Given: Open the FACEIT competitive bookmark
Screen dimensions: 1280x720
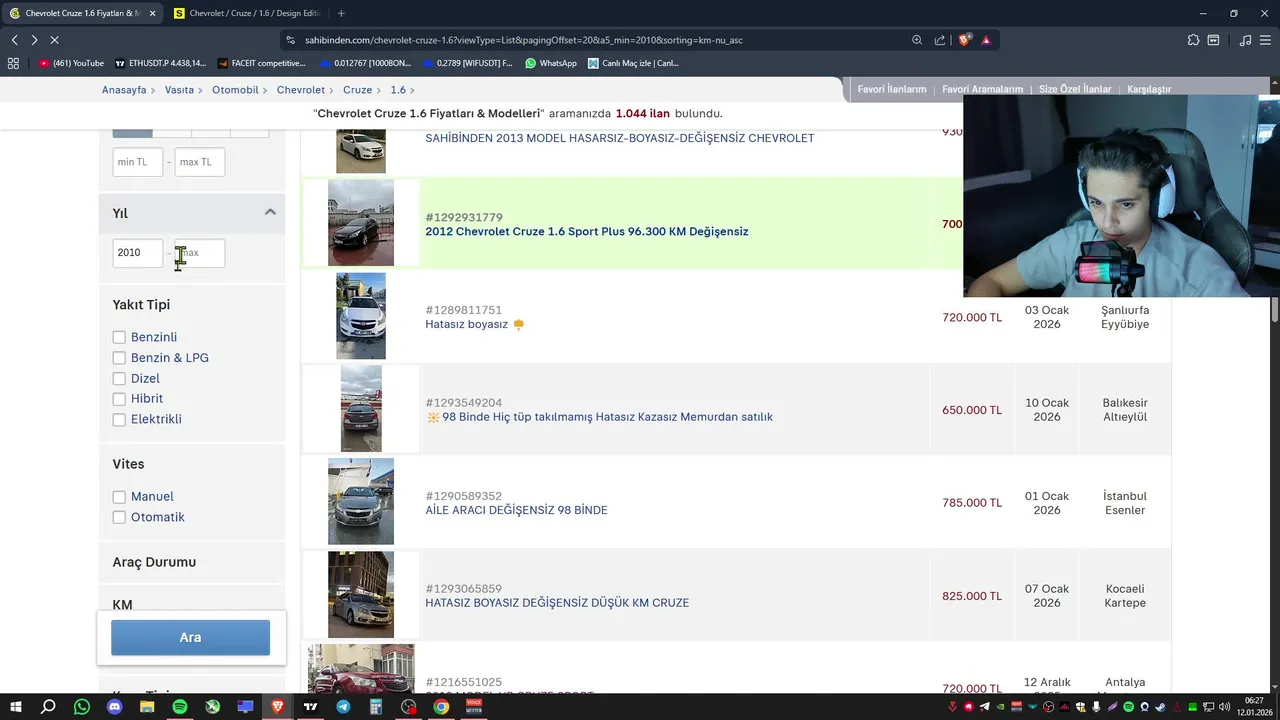Looking at the screenshot, I should click(260, 63).
